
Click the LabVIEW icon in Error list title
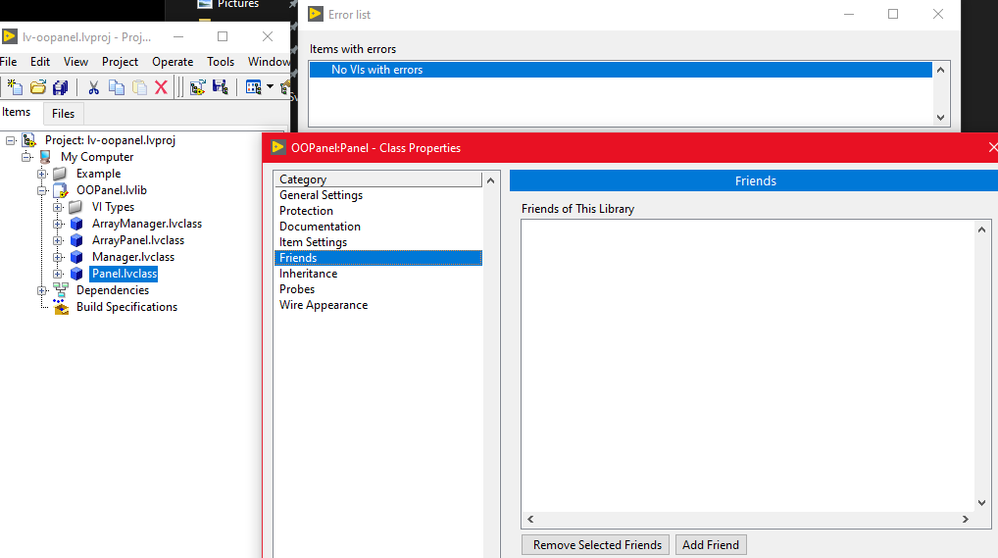(316, 13)
